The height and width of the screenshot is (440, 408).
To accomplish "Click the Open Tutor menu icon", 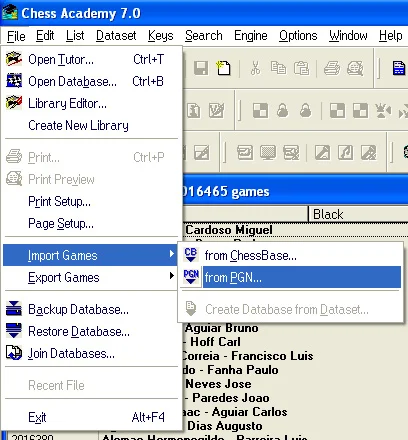I will 14,59.
